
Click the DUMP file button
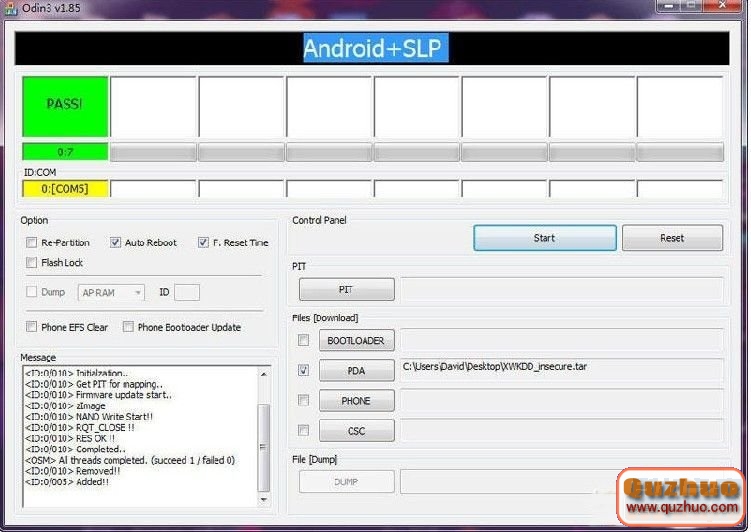(x=347, y=482)
